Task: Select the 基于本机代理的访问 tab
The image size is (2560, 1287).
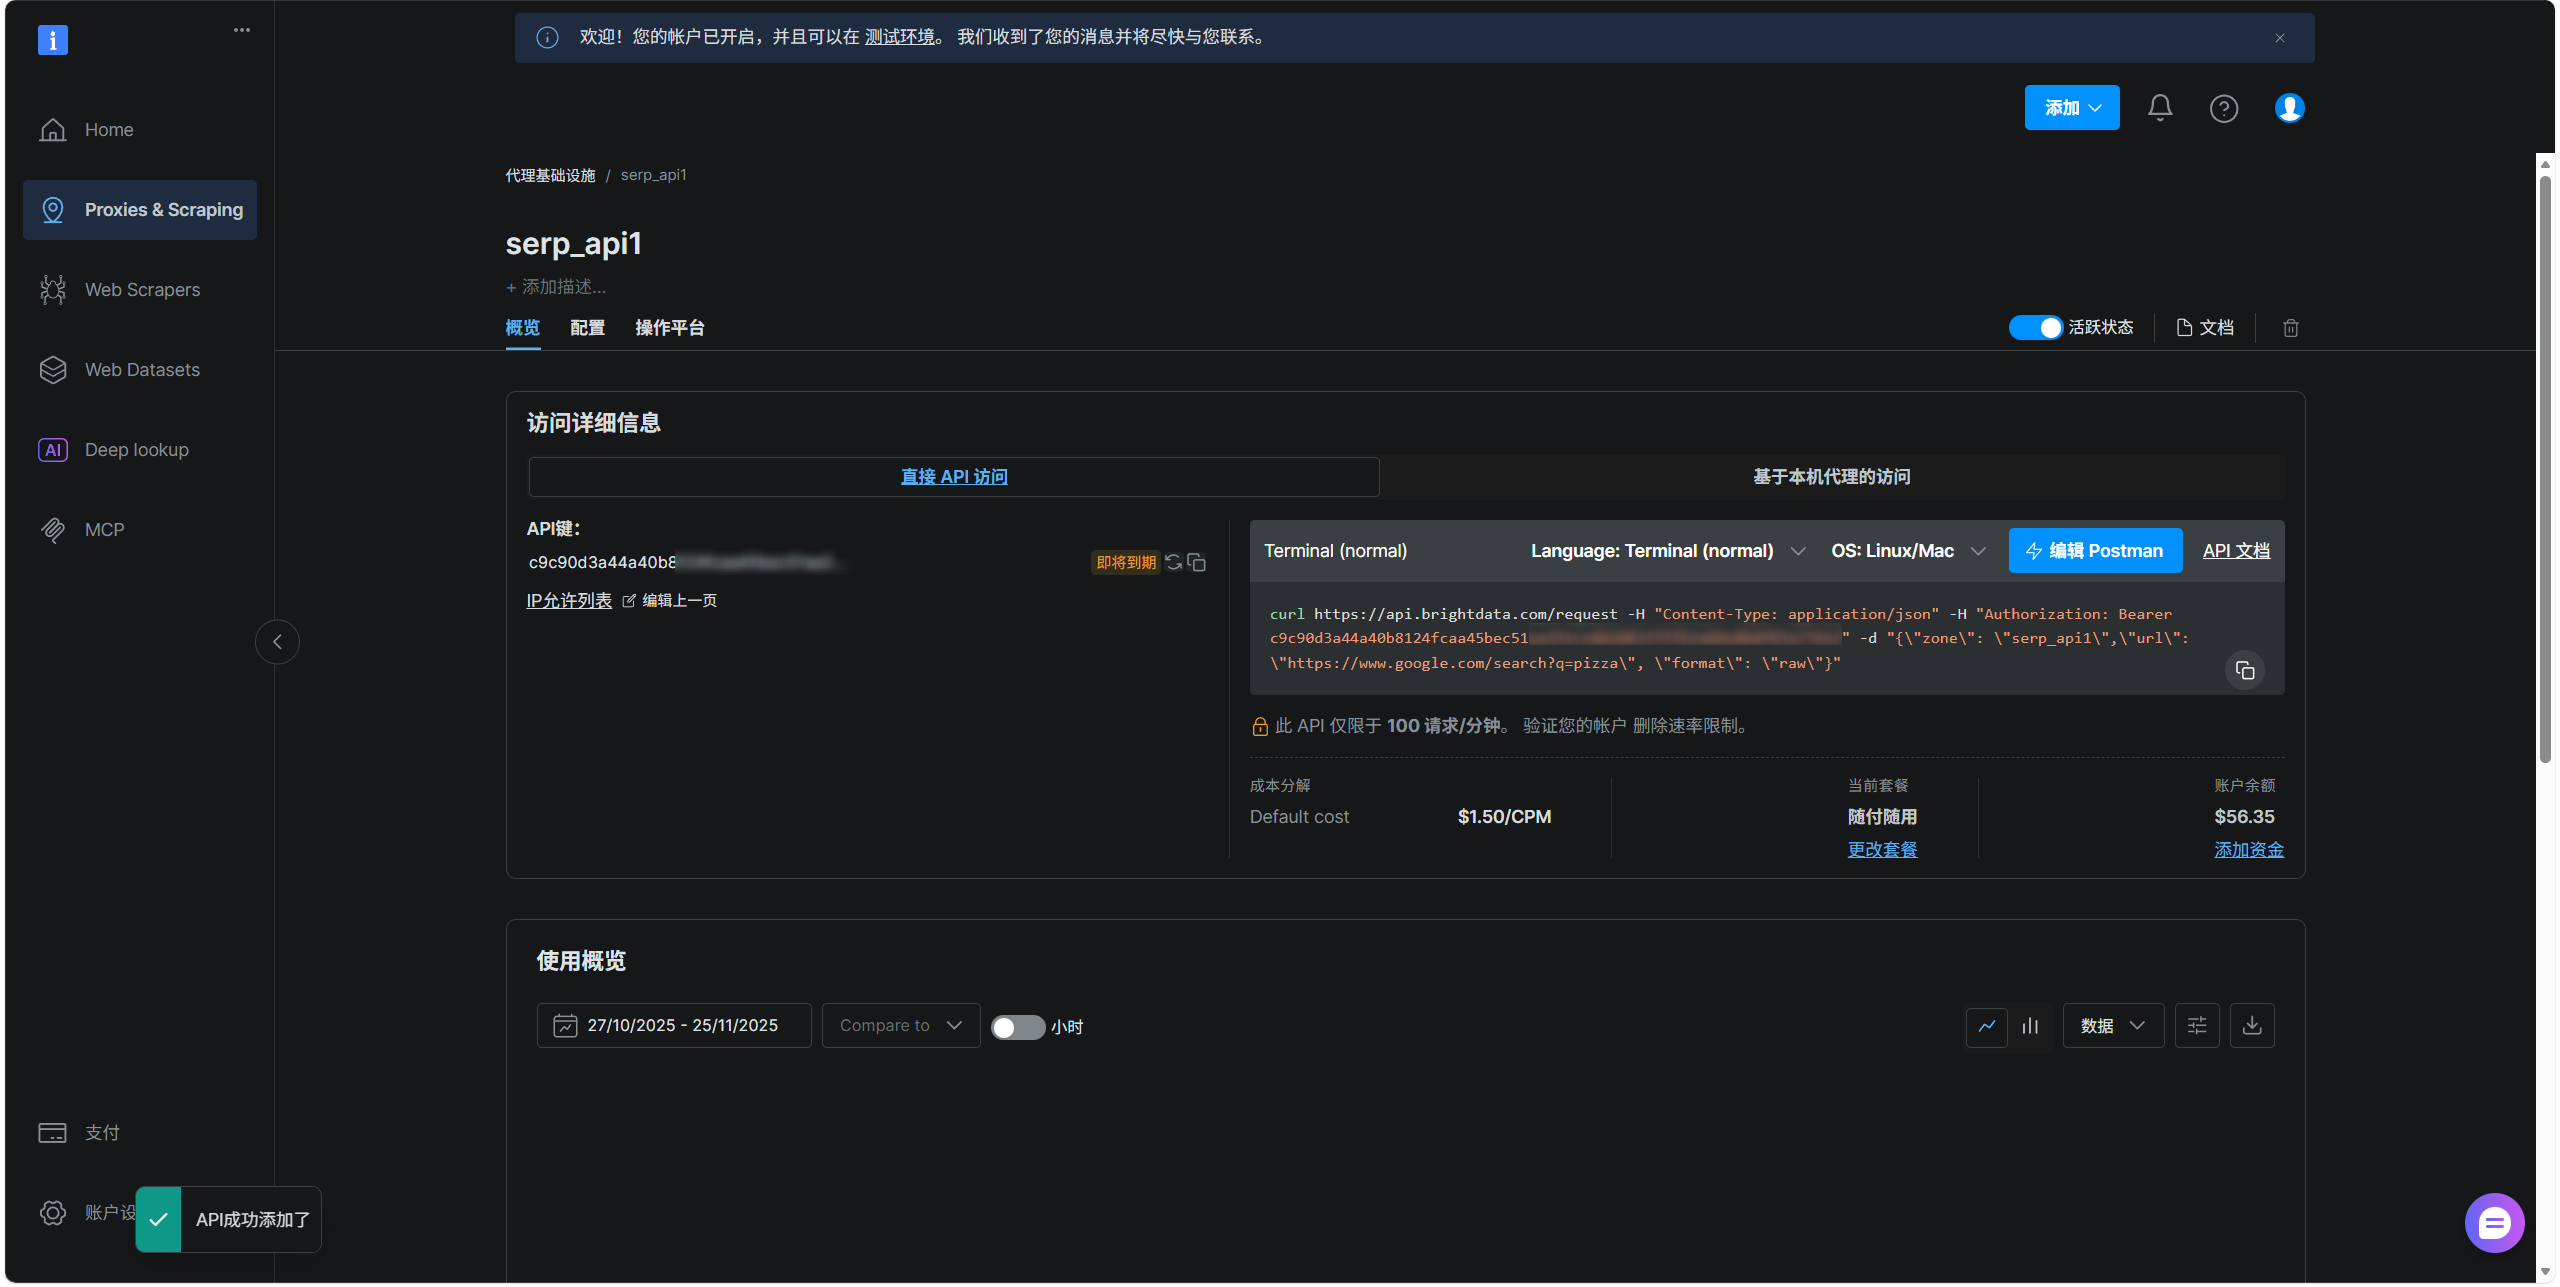Action: (1831, 477)
